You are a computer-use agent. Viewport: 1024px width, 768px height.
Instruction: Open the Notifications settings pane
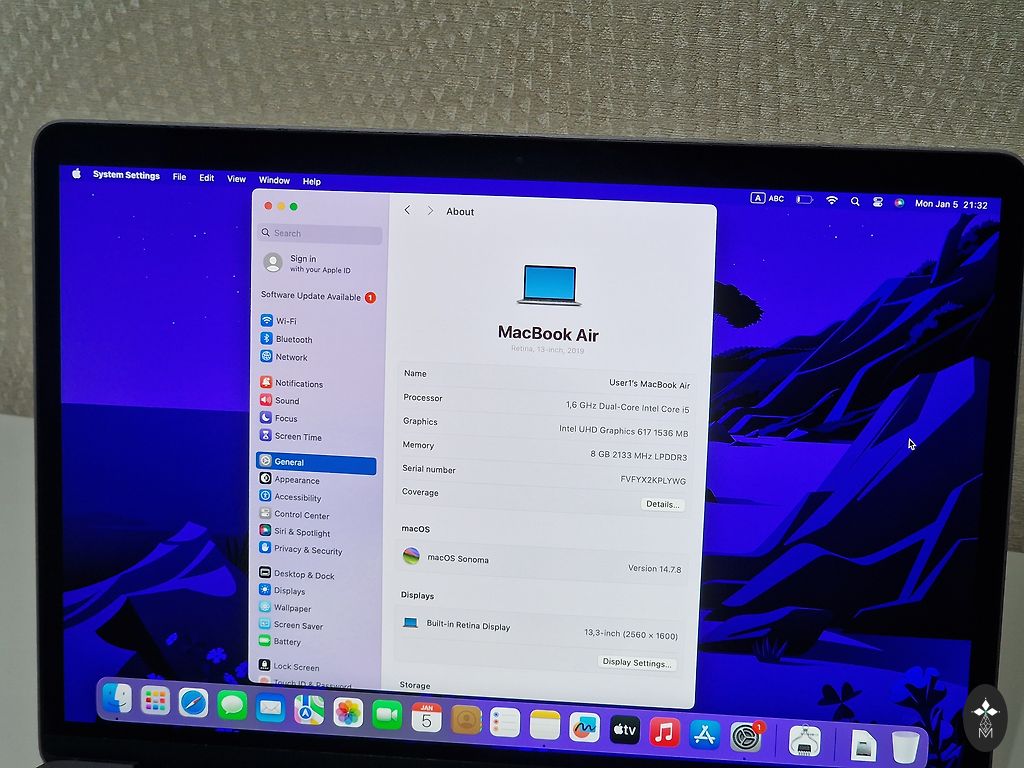point(298,384)
